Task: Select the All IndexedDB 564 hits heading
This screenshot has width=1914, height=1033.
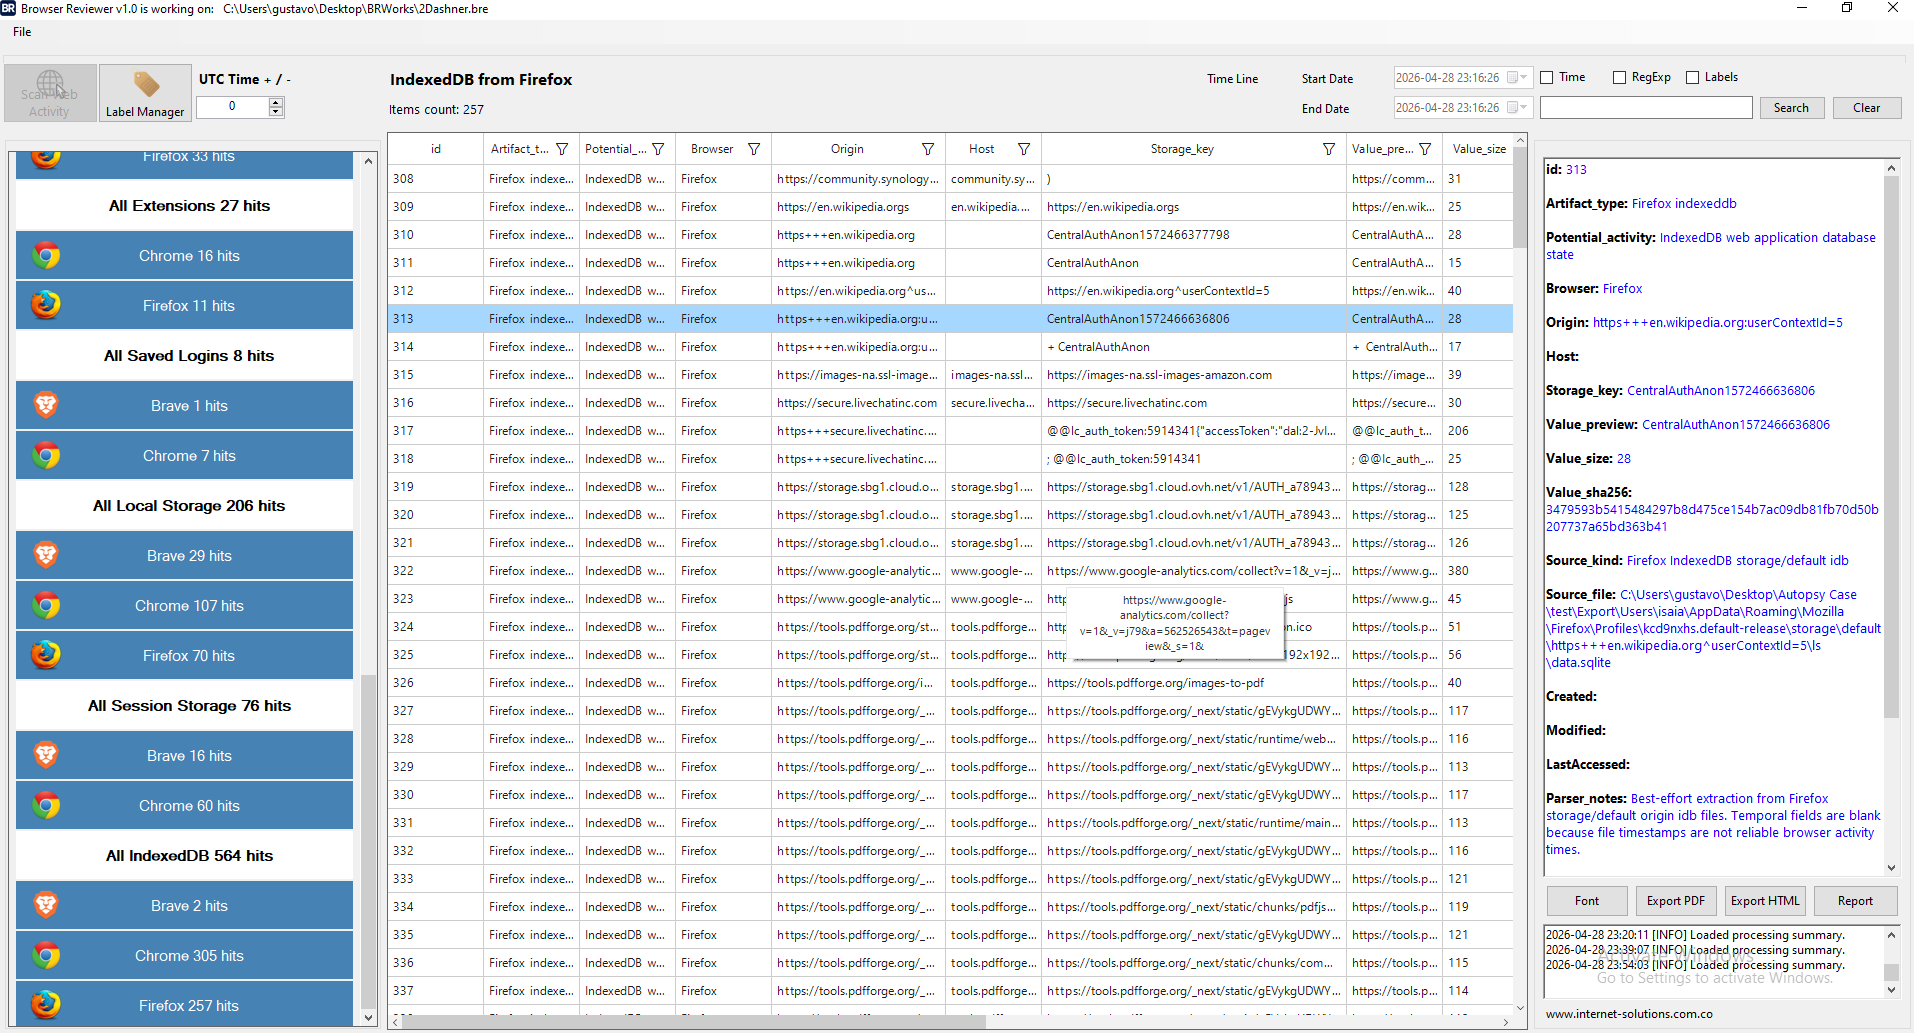Action: [x=189, y=856]
